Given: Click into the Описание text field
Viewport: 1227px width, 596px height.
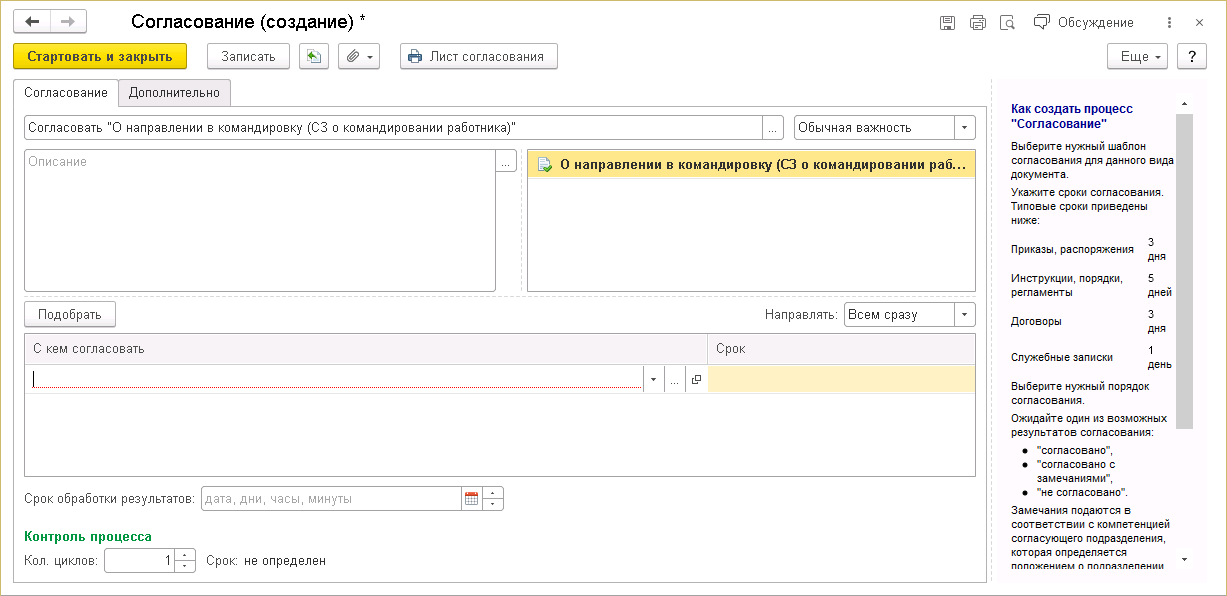Looking at the screenshot, I should [260, 220].
